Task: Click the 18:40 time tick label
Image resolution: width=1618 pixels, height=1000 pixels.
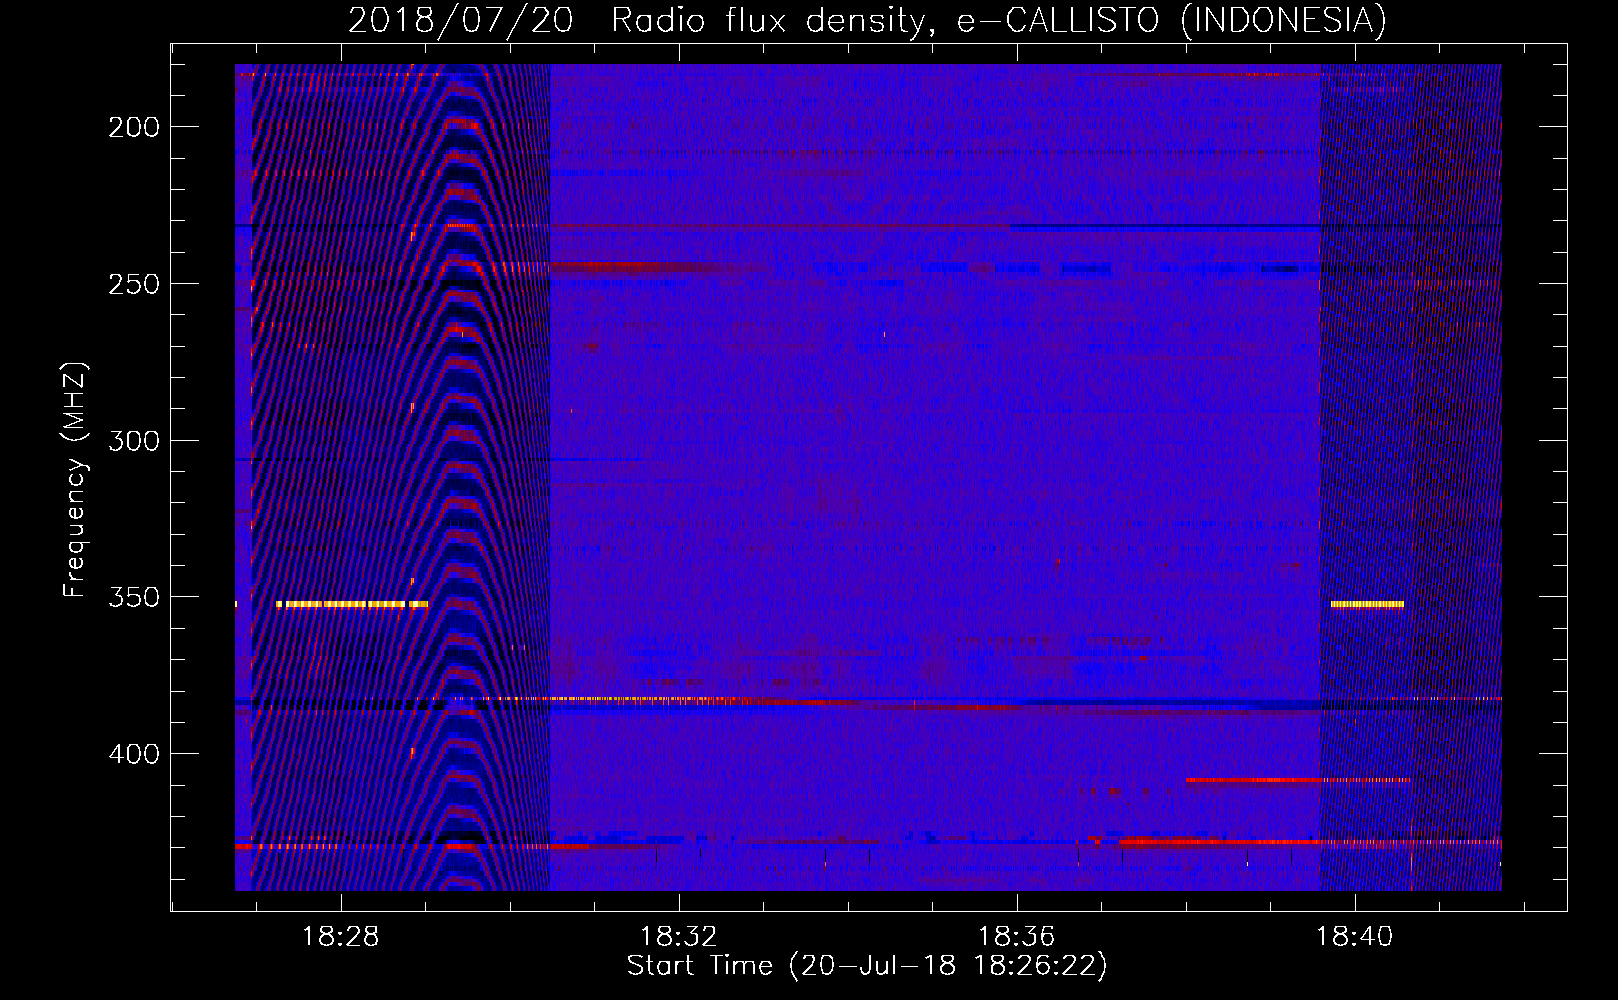Action: point(1355,937)
